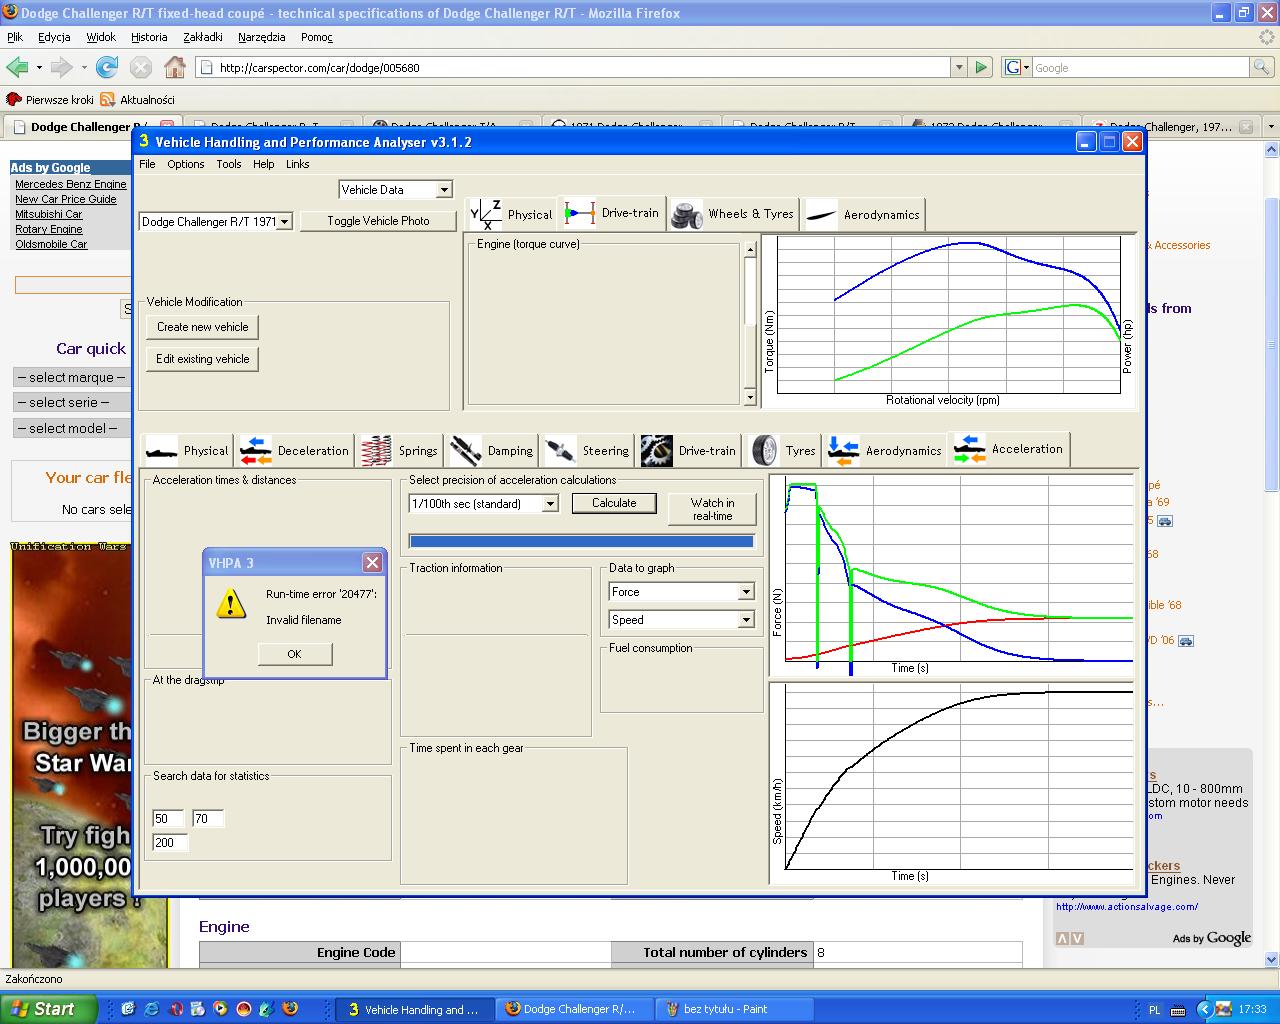The height and width of the screenshot is (1024, 1280).
Task: Open Pierwsze kroki bookmark
Action: click(x=50, y=99)
